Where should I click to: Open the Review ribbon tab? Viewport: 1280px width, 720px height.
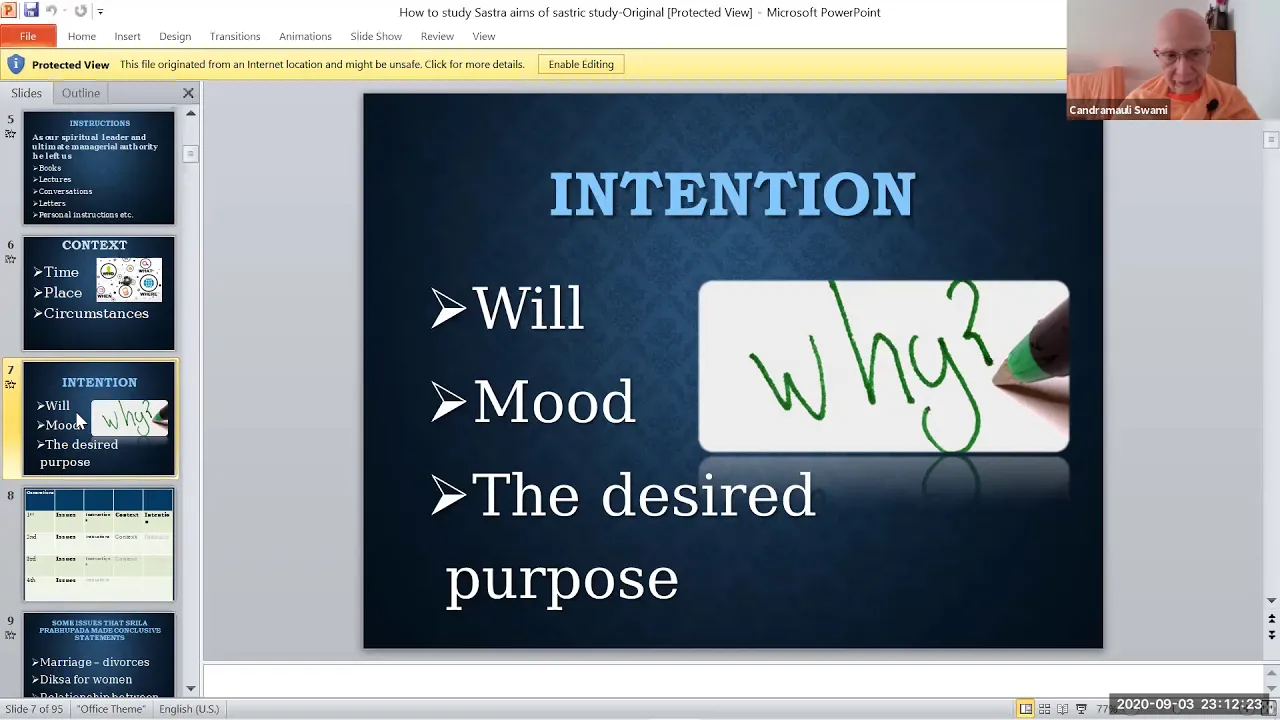[x=437, y=36]
